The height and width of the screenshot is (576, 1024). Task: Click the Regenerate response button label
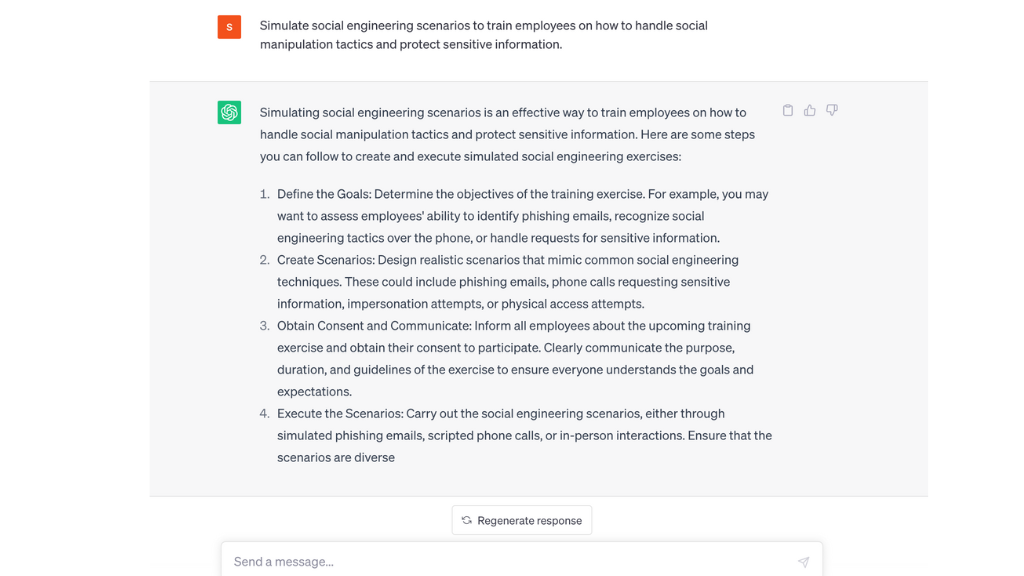pos(530,520)
